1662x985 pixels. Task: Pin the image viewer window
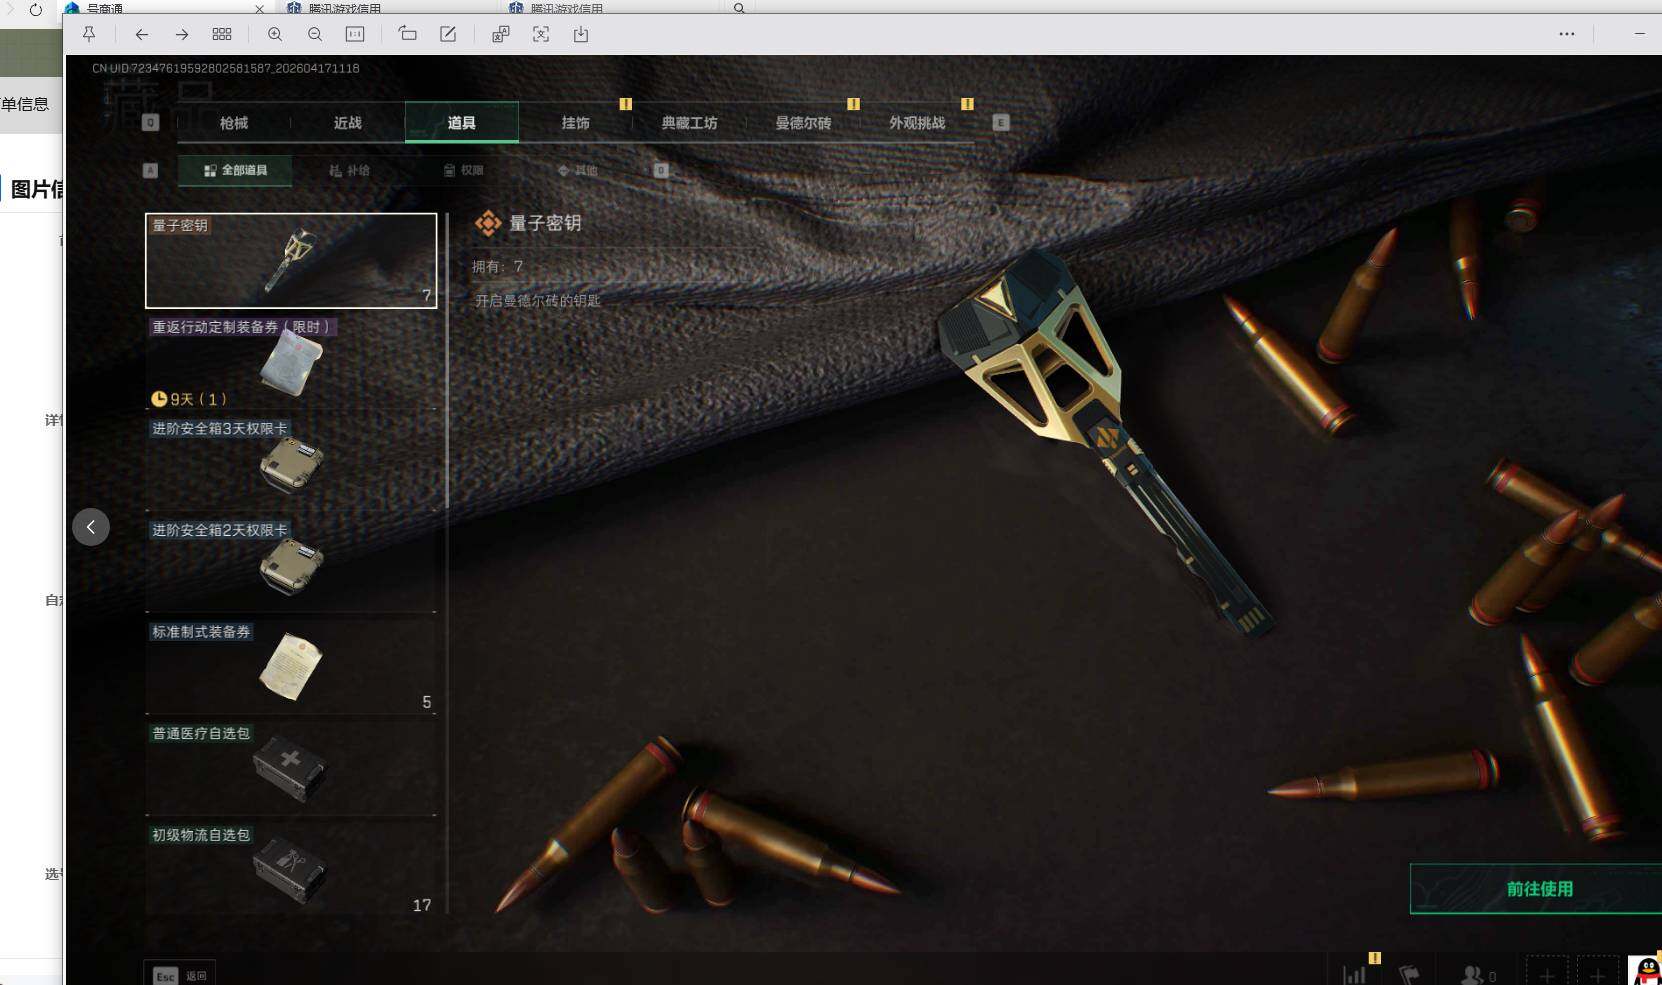click(x=89, y=34)
